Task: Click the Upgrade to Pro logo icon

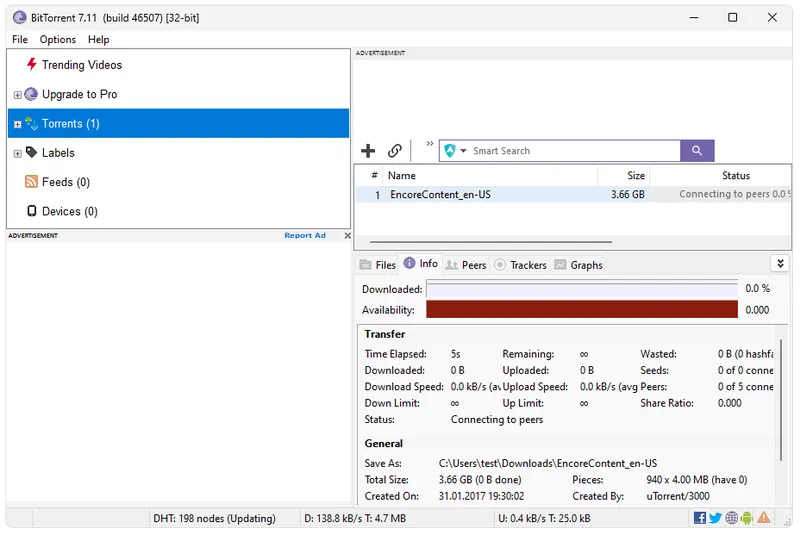Action: coord(31,94)
